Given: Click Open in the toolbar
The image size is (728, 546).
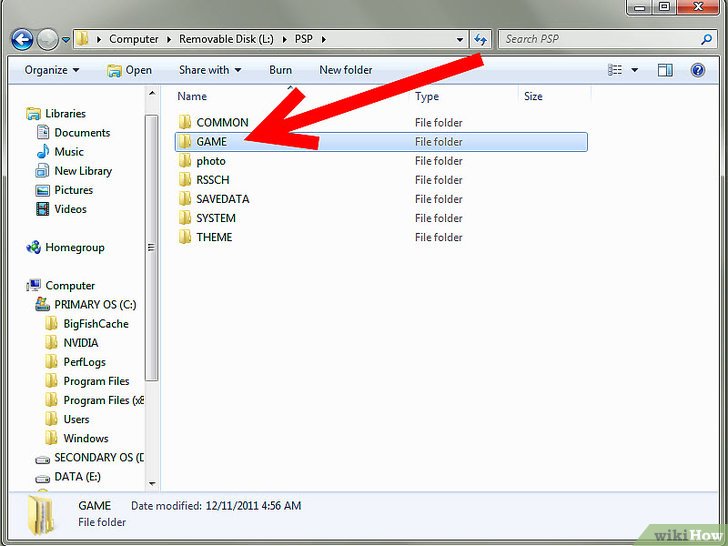Looking at the screenshot, I should [x=129, y=70].
